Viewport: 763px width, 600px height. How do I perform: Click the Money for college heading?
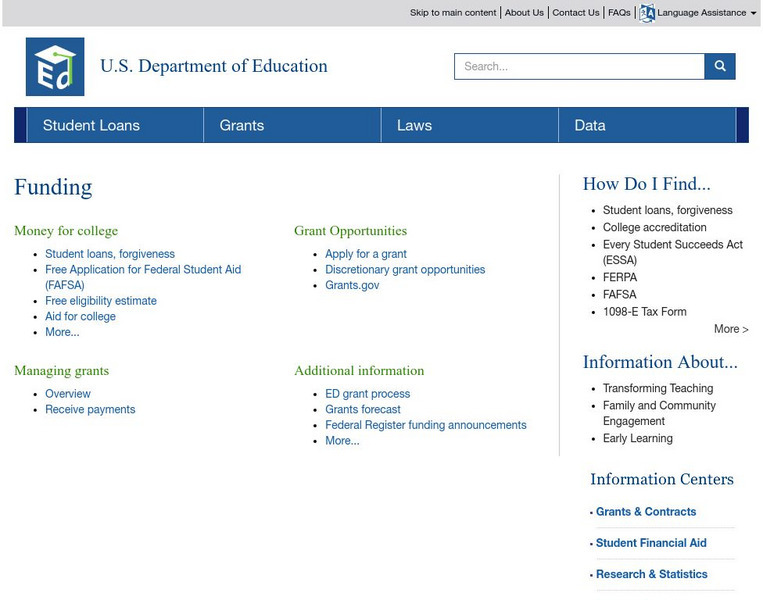(x=66, y=231)
